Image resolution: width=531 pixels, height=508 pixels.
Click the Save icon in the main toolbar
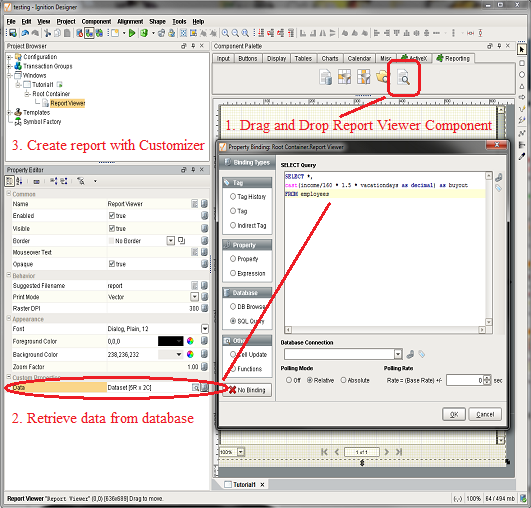[x=13, y=33]
